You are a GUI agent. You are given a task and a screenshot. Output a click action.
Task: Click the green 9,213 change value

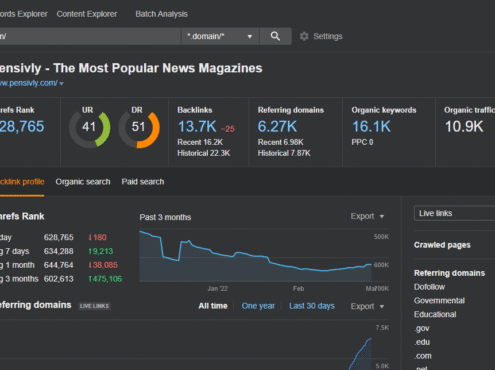click(101, 251)
